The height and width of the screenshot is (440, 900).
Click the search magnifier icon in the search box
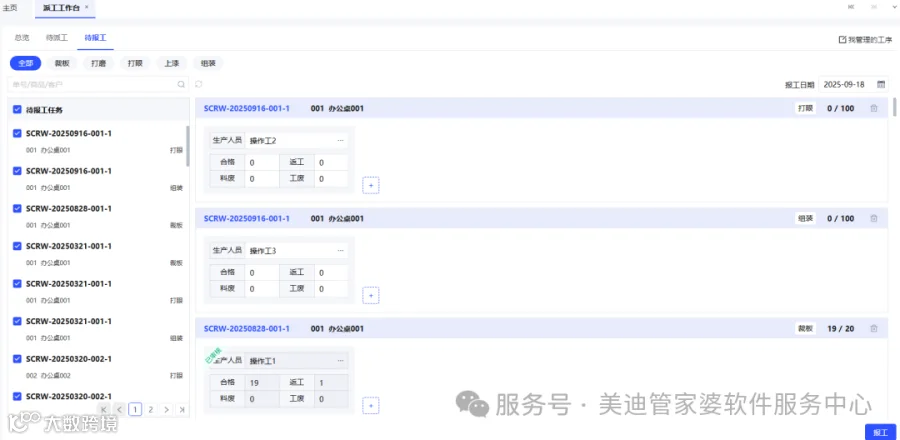[181, 84]
